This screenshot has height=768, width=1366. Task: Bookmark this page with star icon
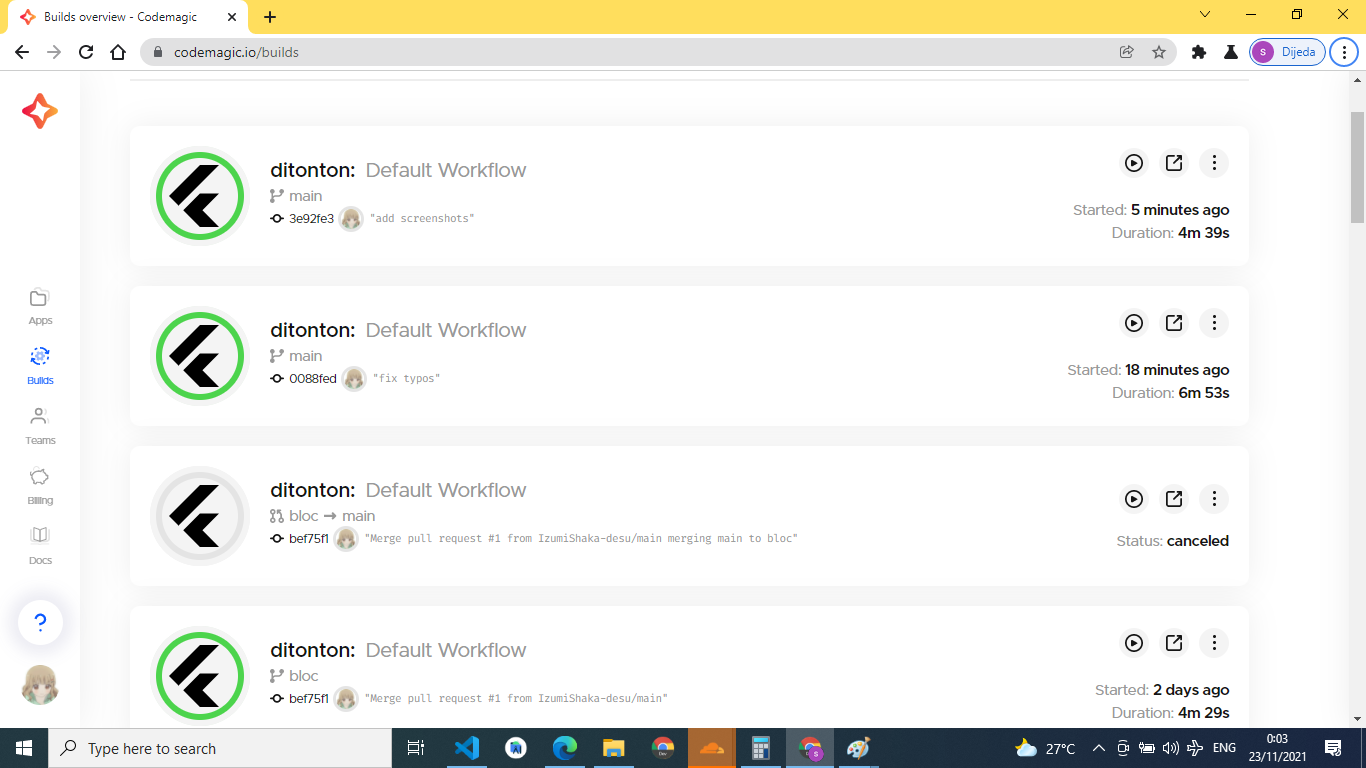[1159, 52]
